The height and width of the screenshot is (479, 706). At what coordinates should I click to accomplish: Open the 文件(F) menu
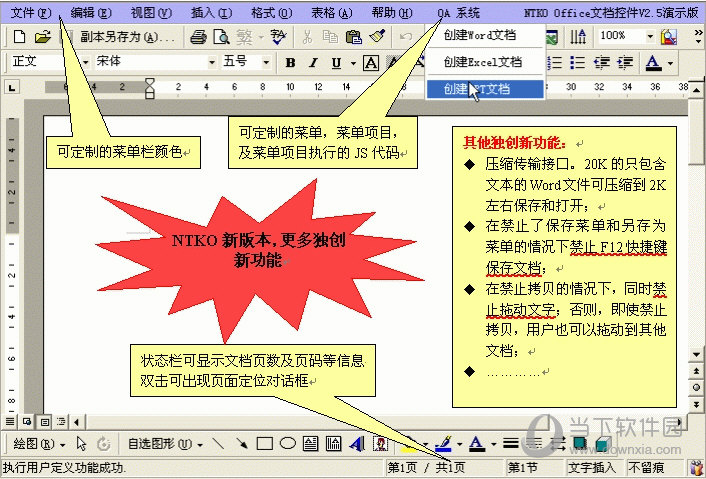point(31,13)
